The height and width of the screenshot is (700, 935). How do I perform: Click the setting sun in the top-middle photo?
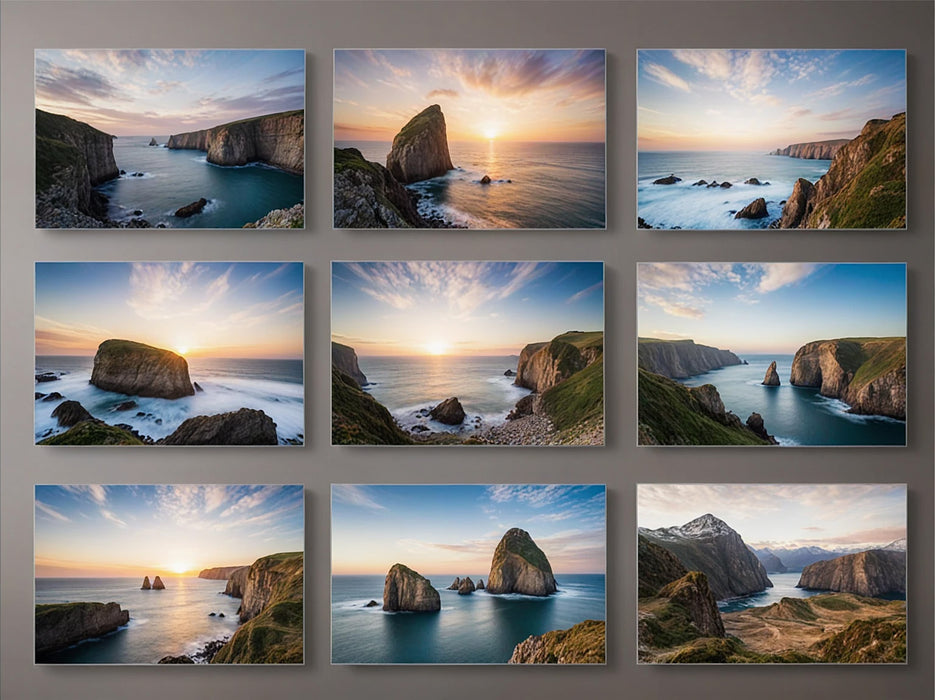490,132
